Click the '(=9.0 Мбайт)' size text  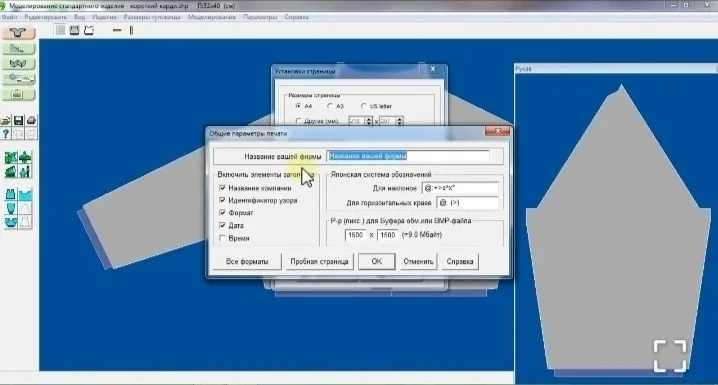point(422,235)
